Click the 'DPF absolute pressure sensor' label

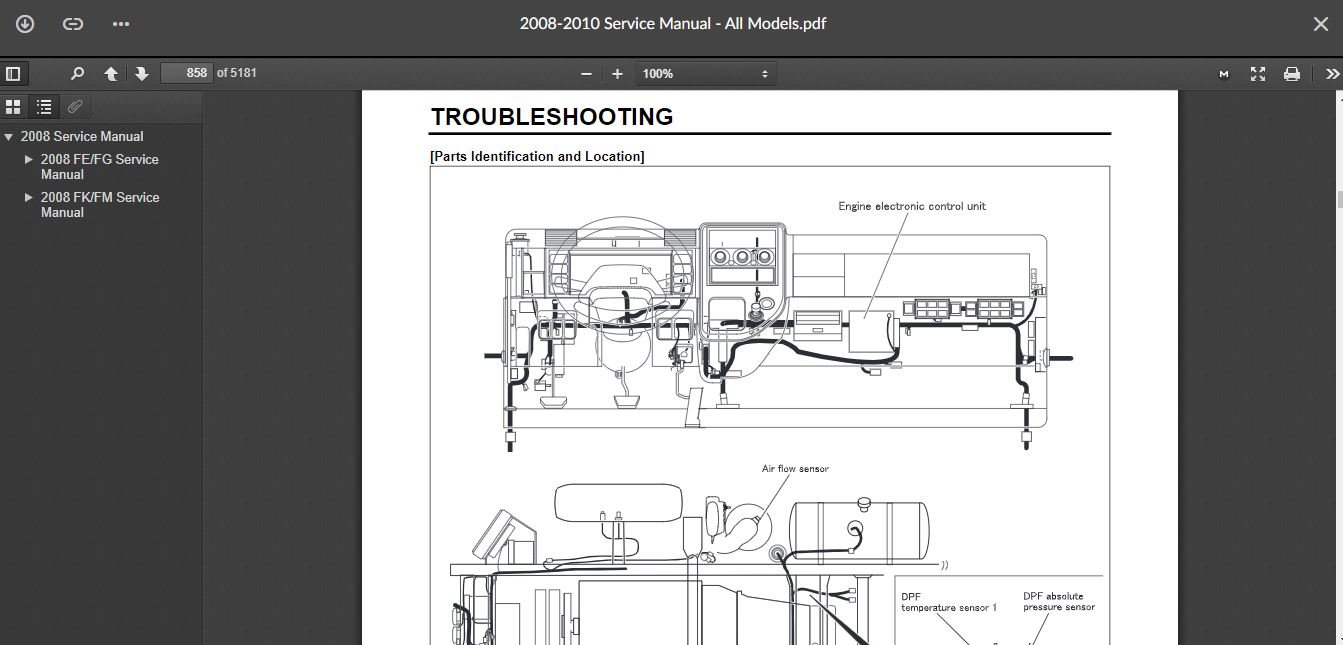click(1059, 602)
